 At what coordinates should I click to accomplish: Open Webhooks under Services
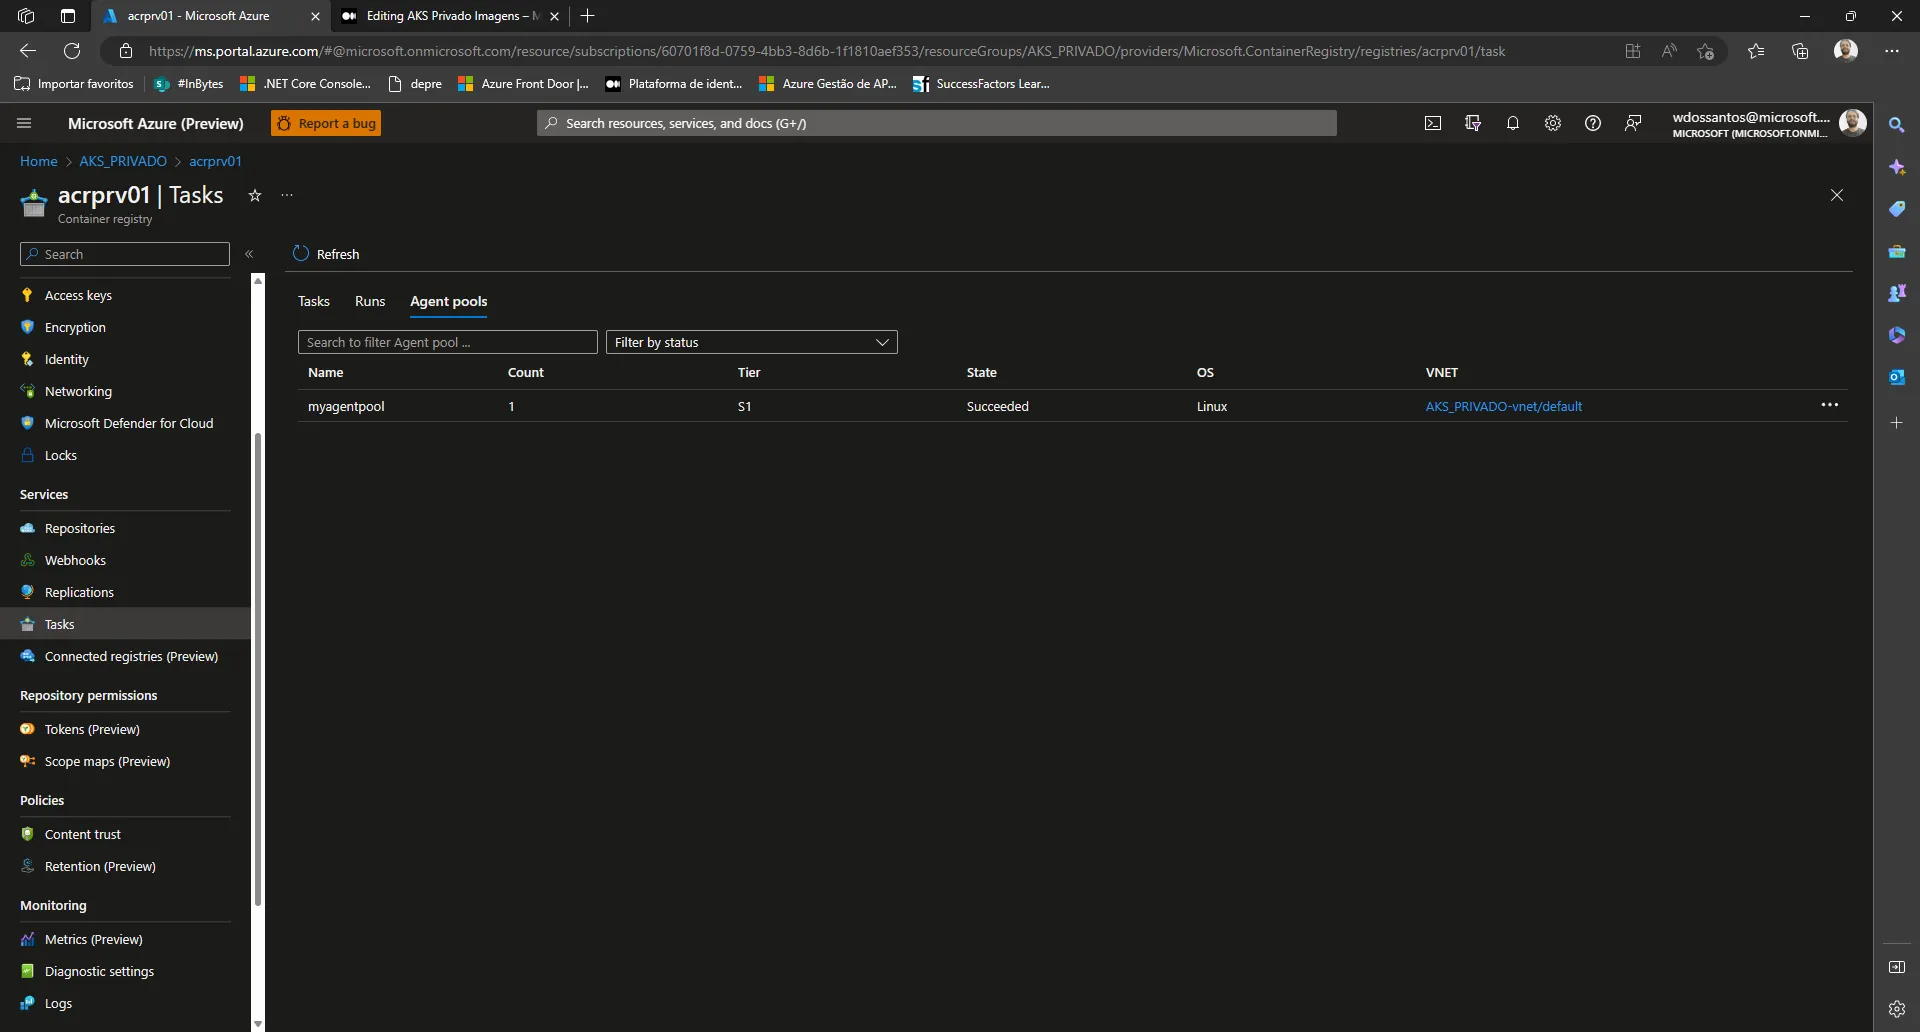tap(75, 560)
